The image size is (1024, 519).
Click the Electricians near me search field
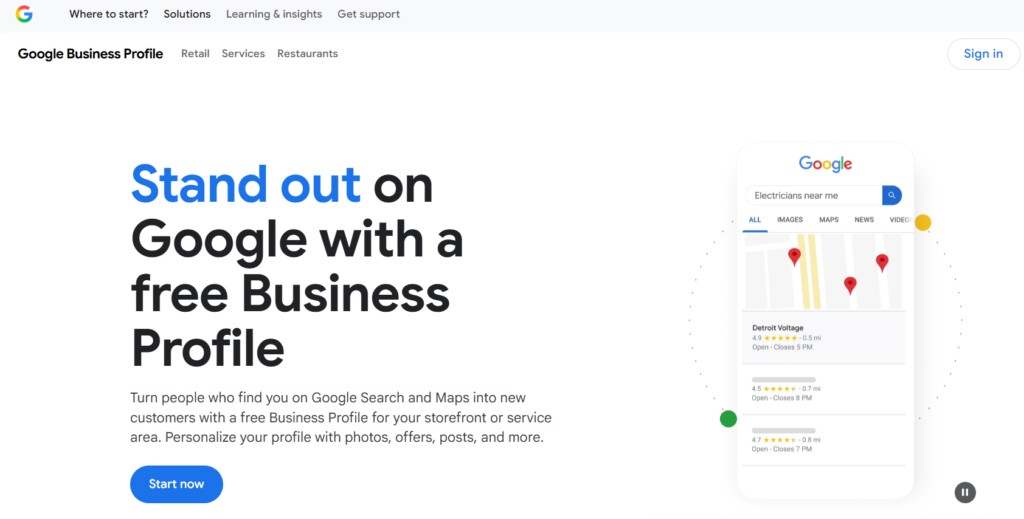[812, 195]
